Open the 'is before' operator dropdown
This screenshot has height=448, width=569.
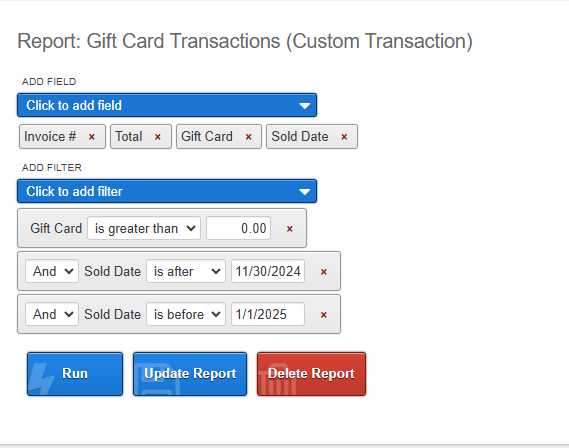(x=186, y=314)
